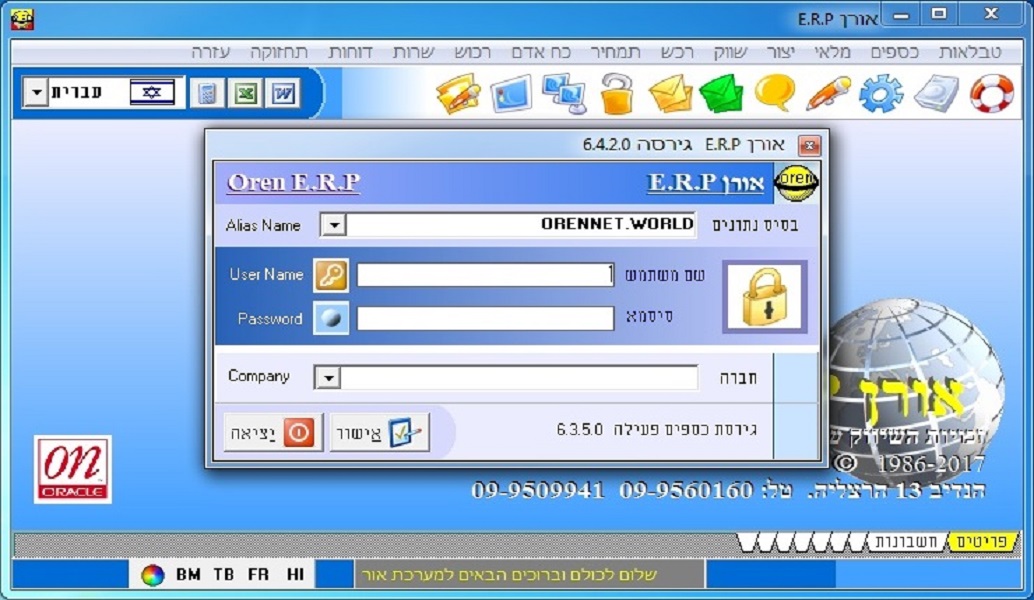Click the ORENNET.WORLD alias field
Viewport: 1034px width, 600px height.
pos(521,225)
